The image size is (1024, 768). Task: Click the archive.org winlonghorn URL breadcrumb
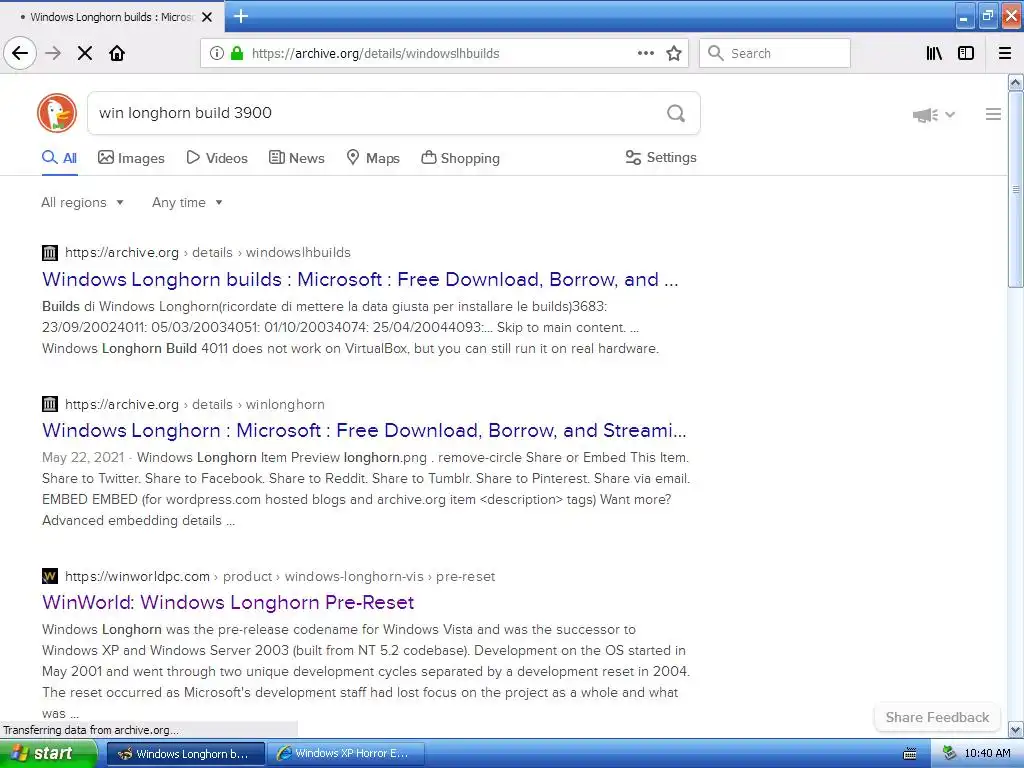coord(195,404)
